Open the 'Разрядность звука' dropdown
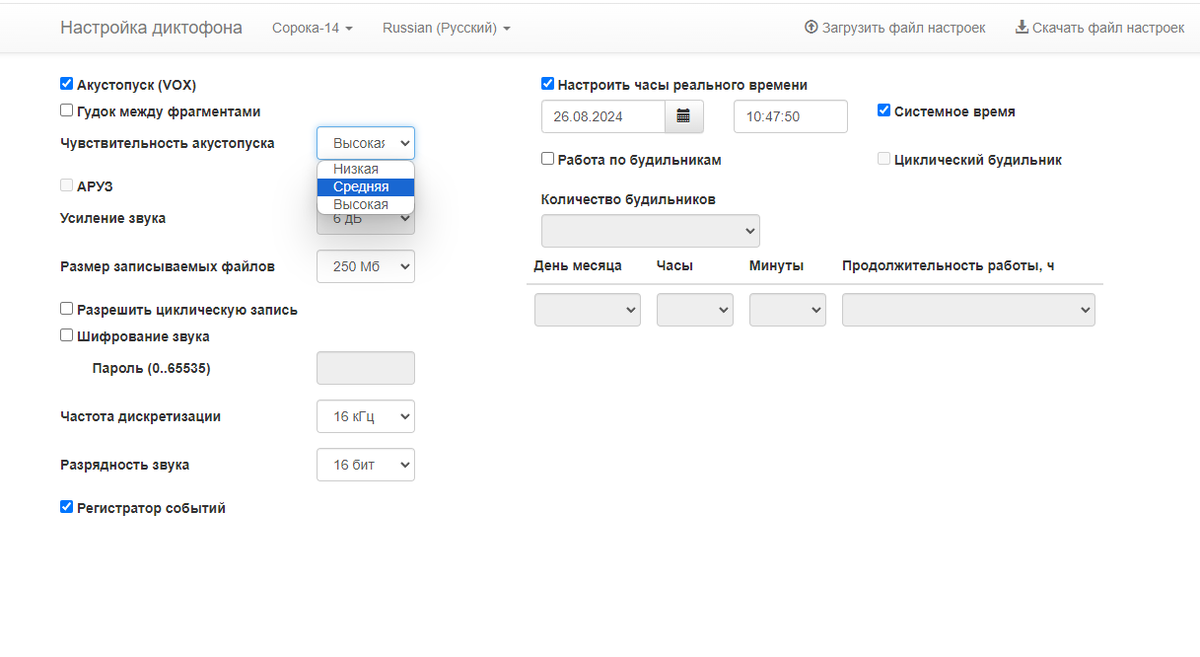Viewport: 1200px width, 657px height. [365, 464]
